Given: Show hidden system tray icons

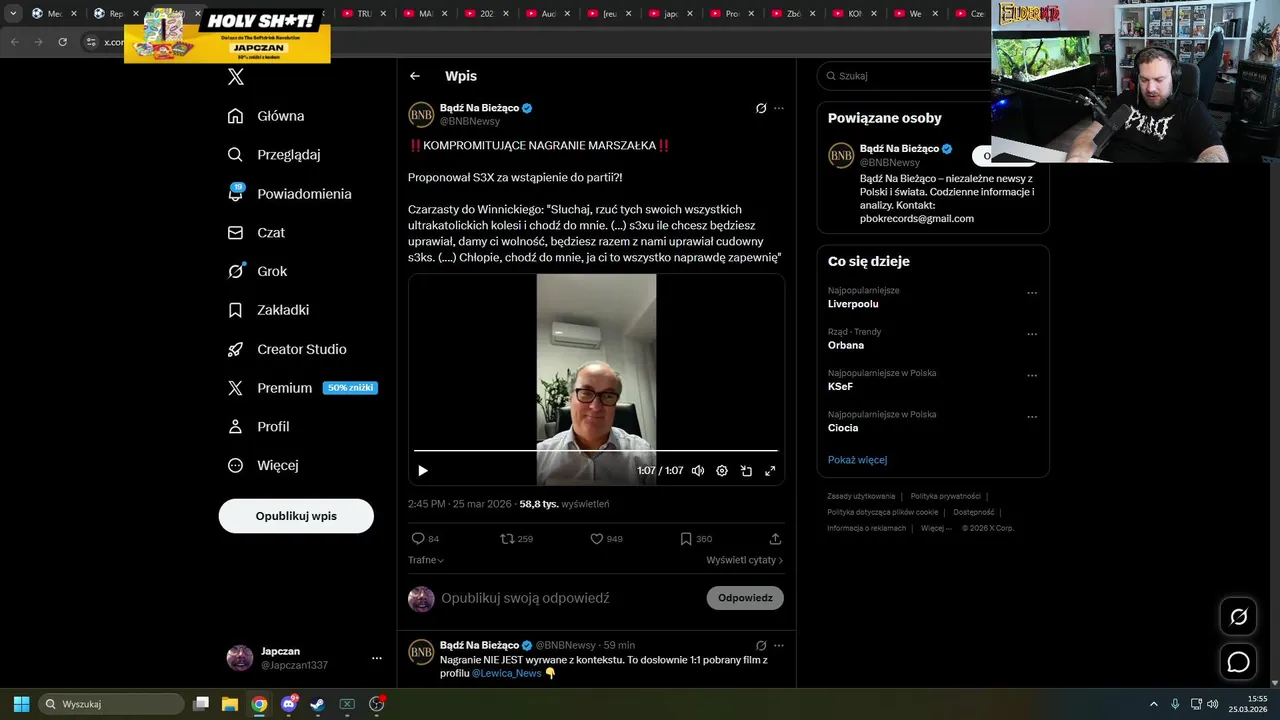Looking at the screenshot, I should pyautogui.click(x=1153, y=704).
